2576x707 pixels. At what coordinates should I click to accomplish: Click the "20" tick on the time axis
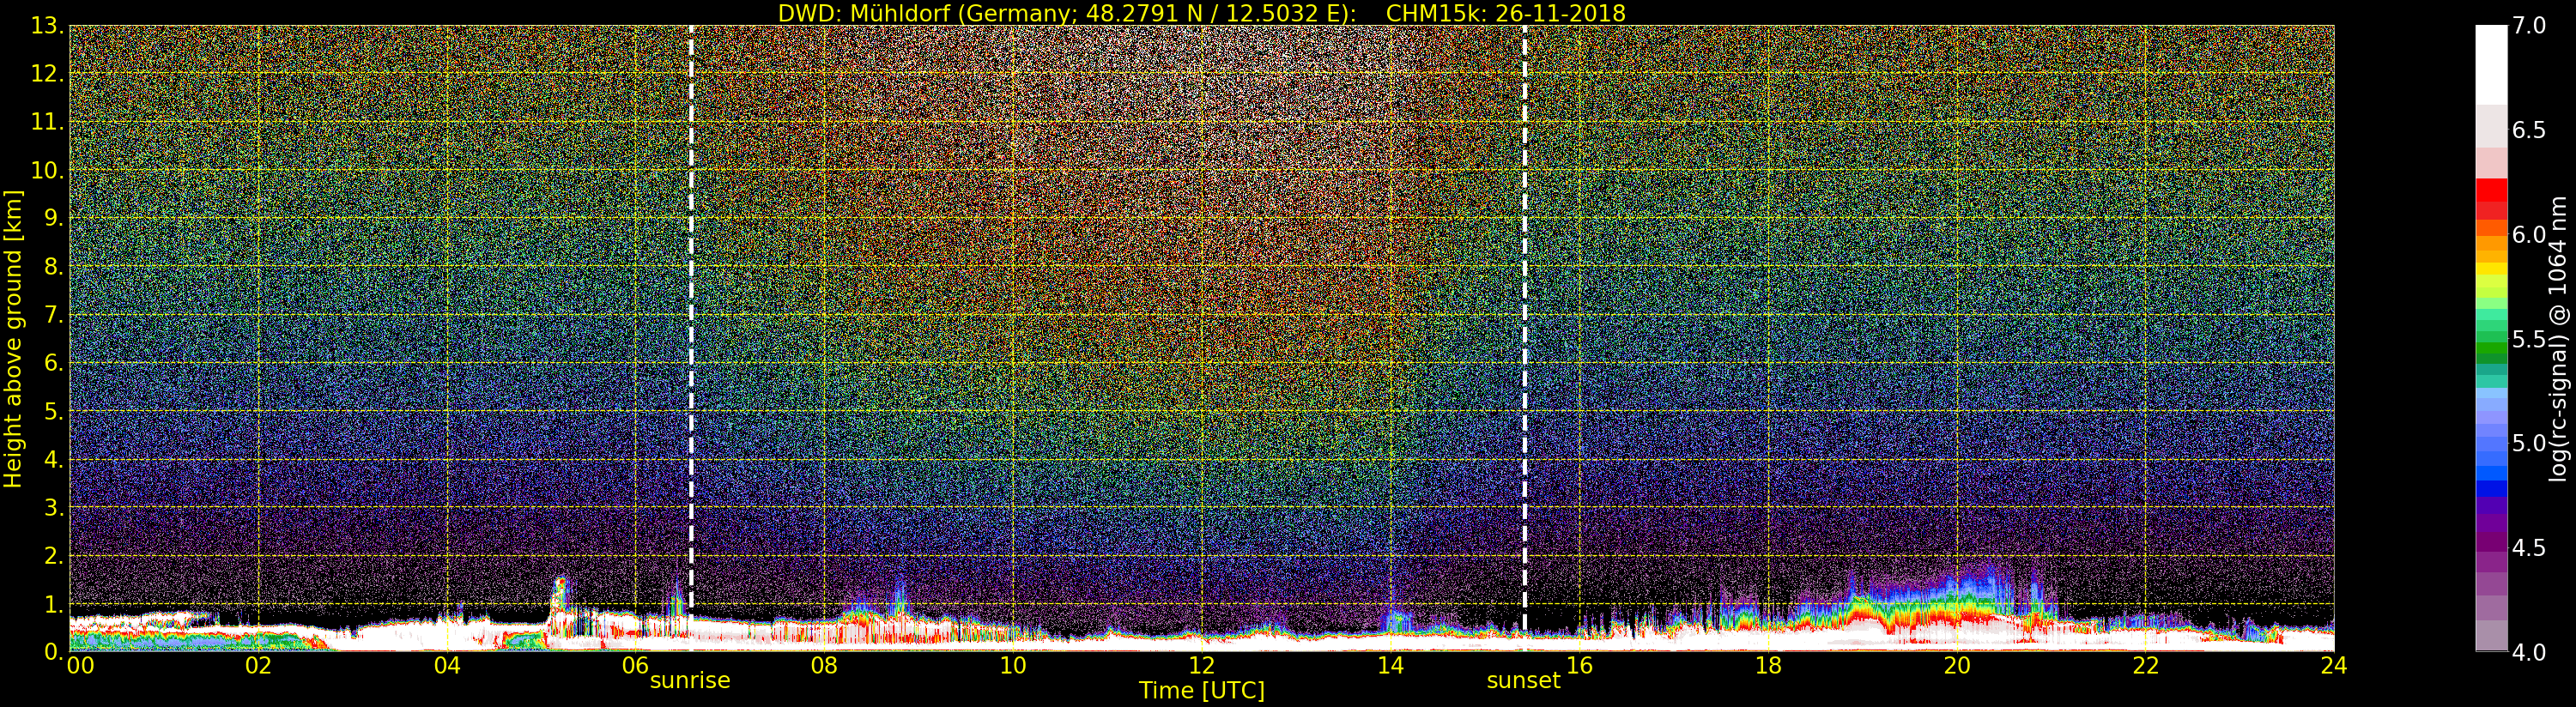(x=1957, y=666)
